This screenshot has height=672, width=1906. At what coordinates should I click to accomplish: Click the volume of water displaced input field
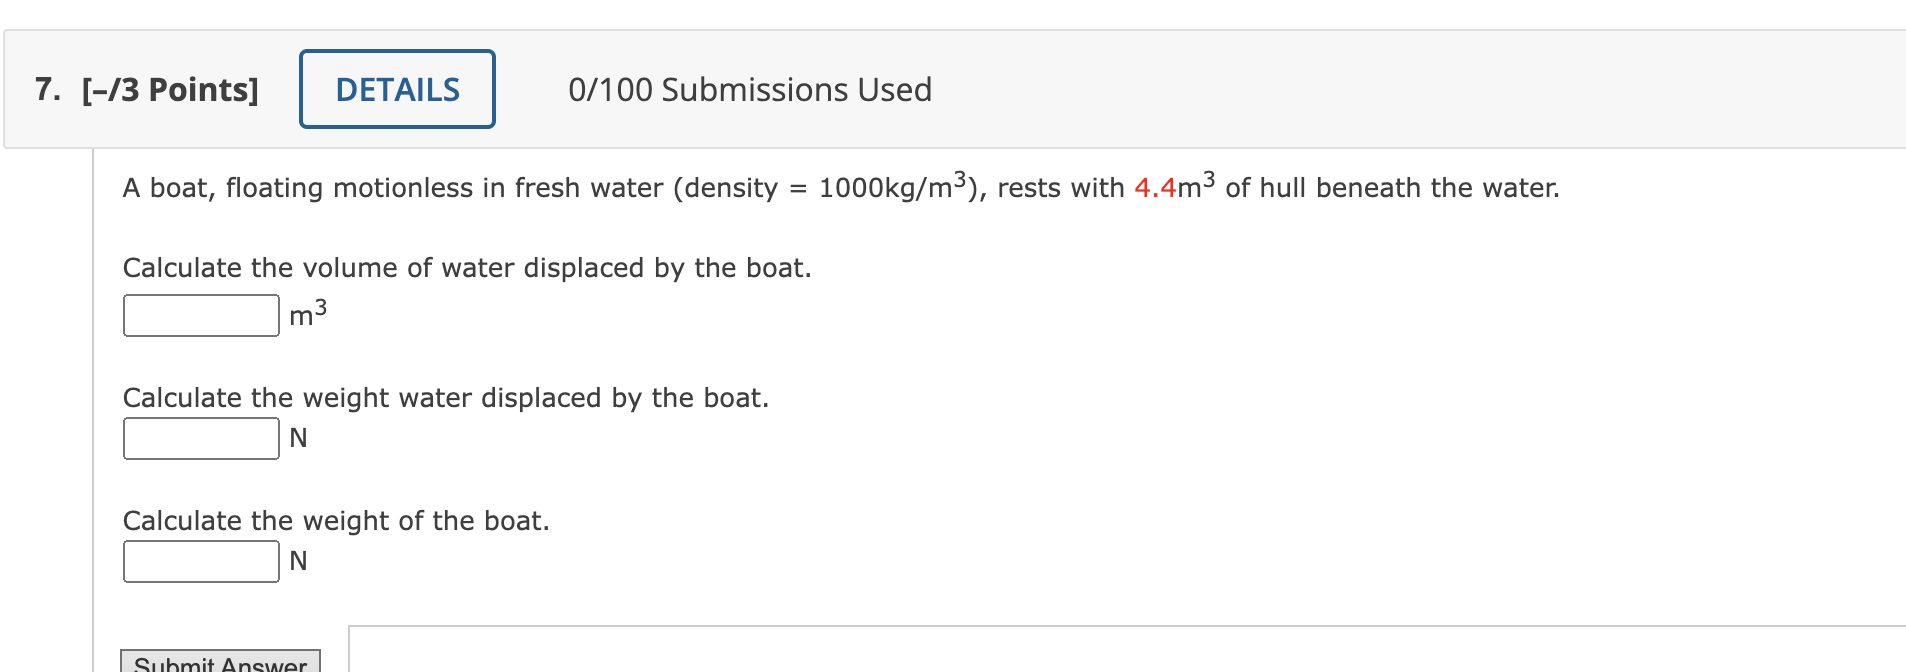(x=200, y=314)
